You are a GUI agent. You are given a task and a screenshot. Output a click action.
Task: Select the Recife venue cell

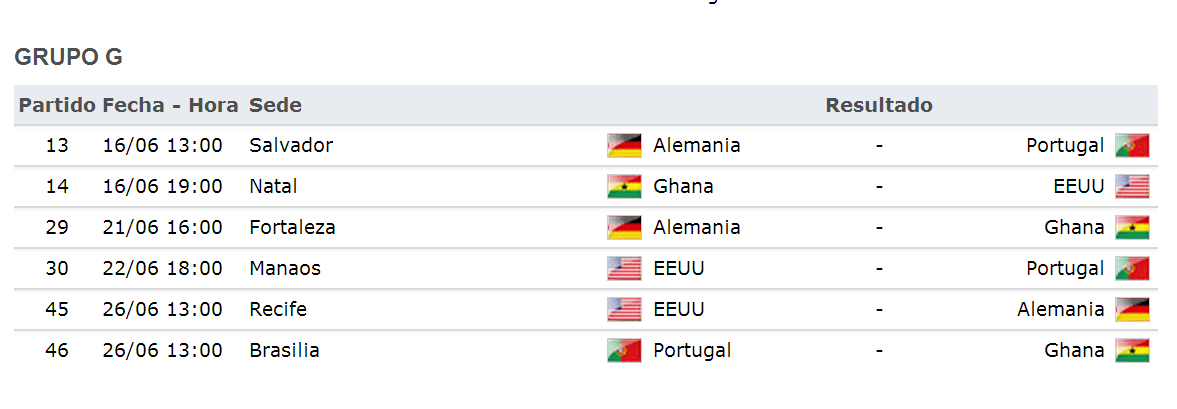point(278,309)
